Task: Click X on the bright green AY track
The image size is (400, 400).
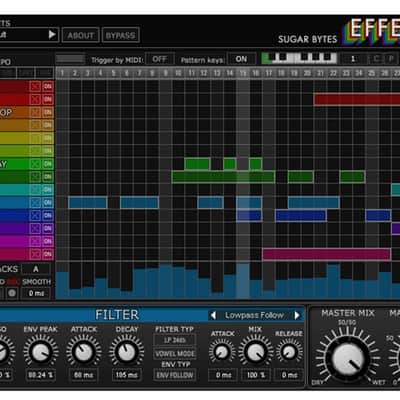Action: coord(35,164)
